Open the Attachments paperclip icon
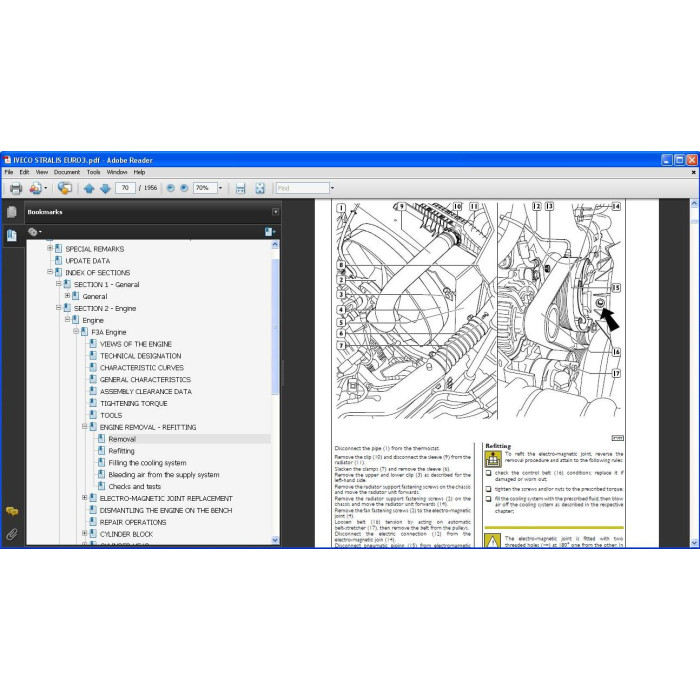The width and height of the screenshot is (700, 700). [12, 534]
